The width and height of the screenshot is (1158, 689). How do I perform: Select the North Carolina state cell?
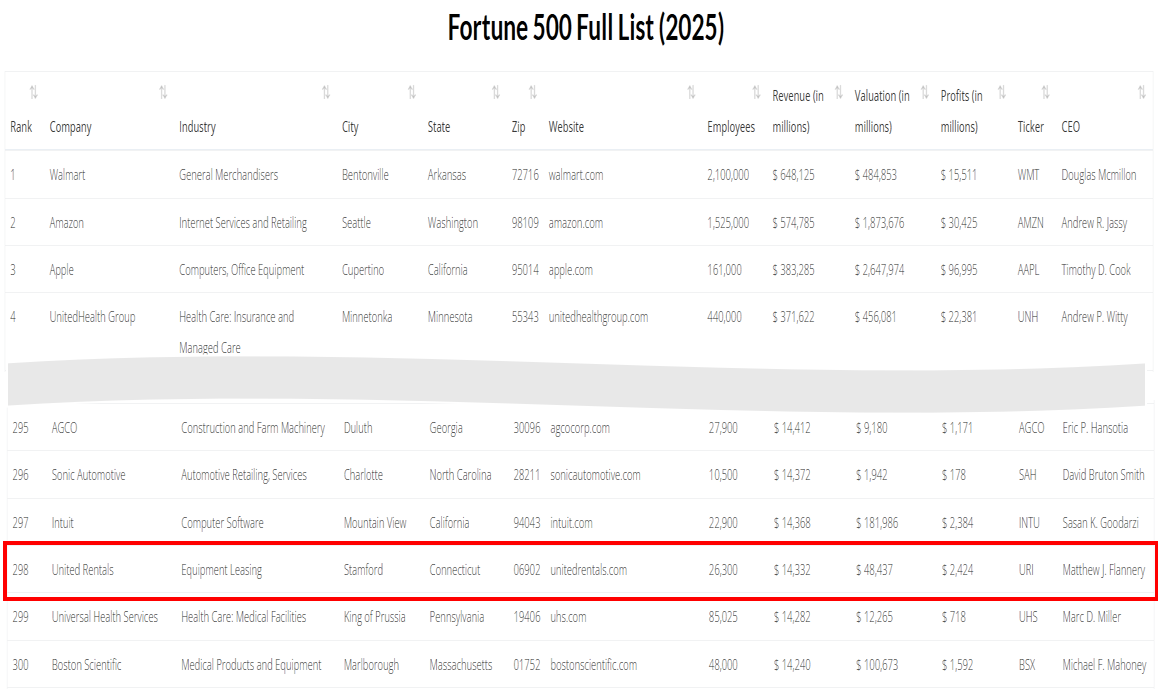pyautogui.click(x=460, y=476)
